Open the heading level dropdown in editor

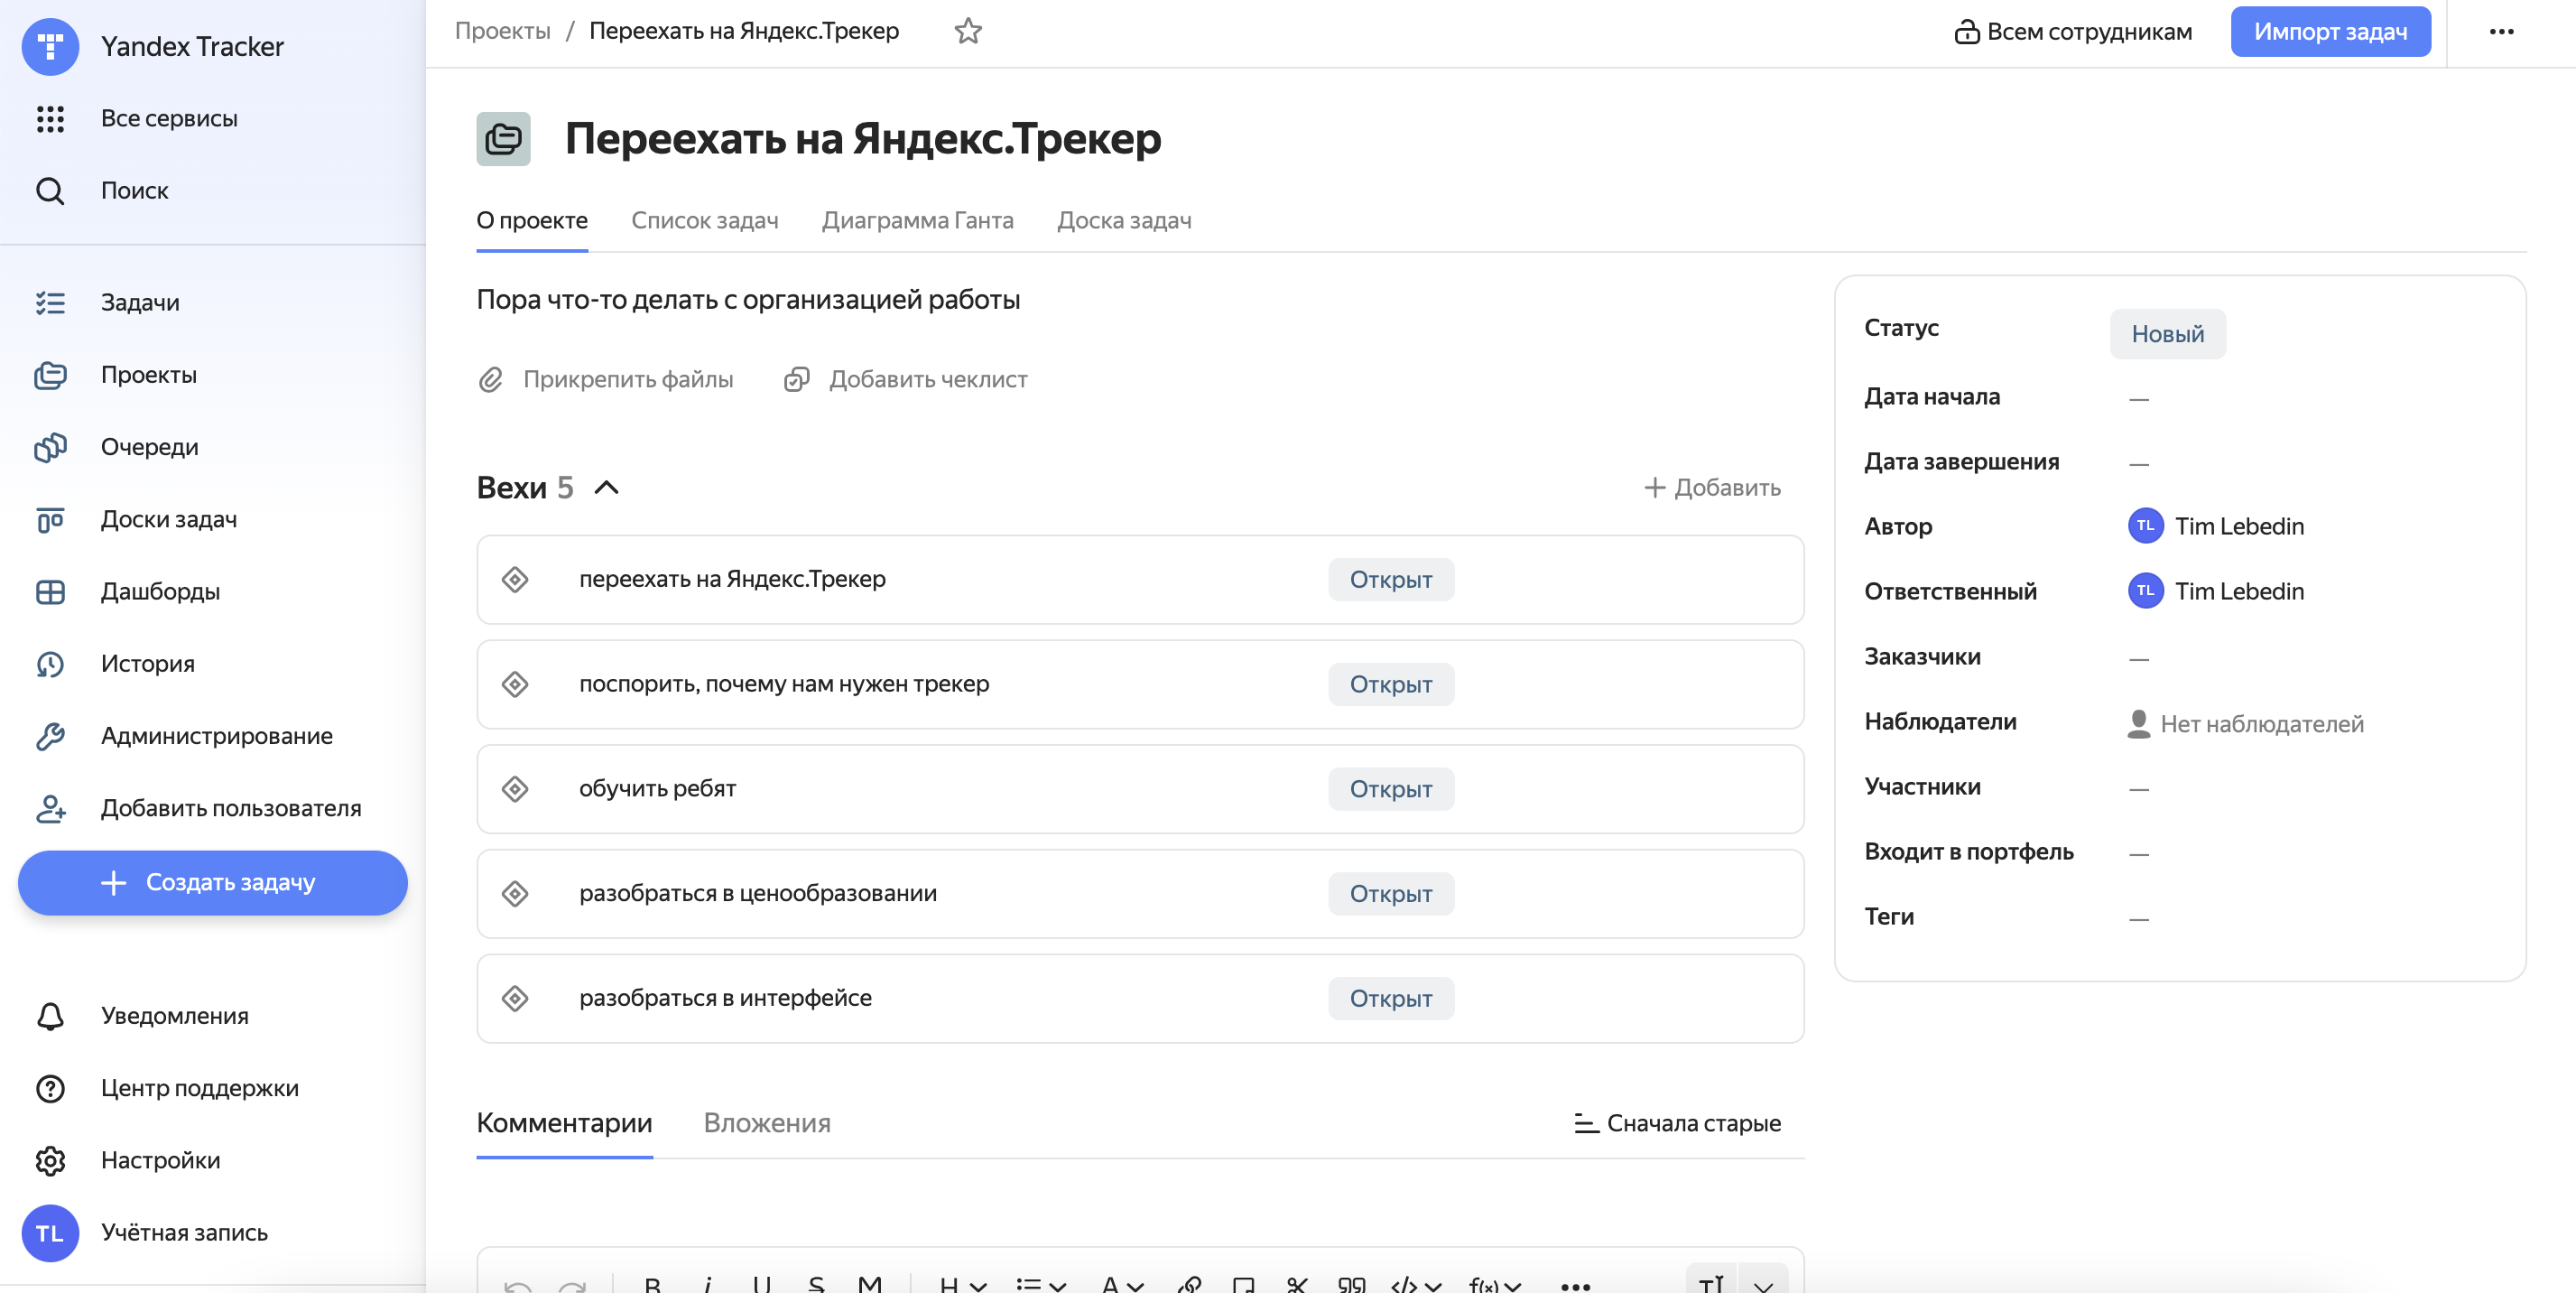click(961, 1285)
